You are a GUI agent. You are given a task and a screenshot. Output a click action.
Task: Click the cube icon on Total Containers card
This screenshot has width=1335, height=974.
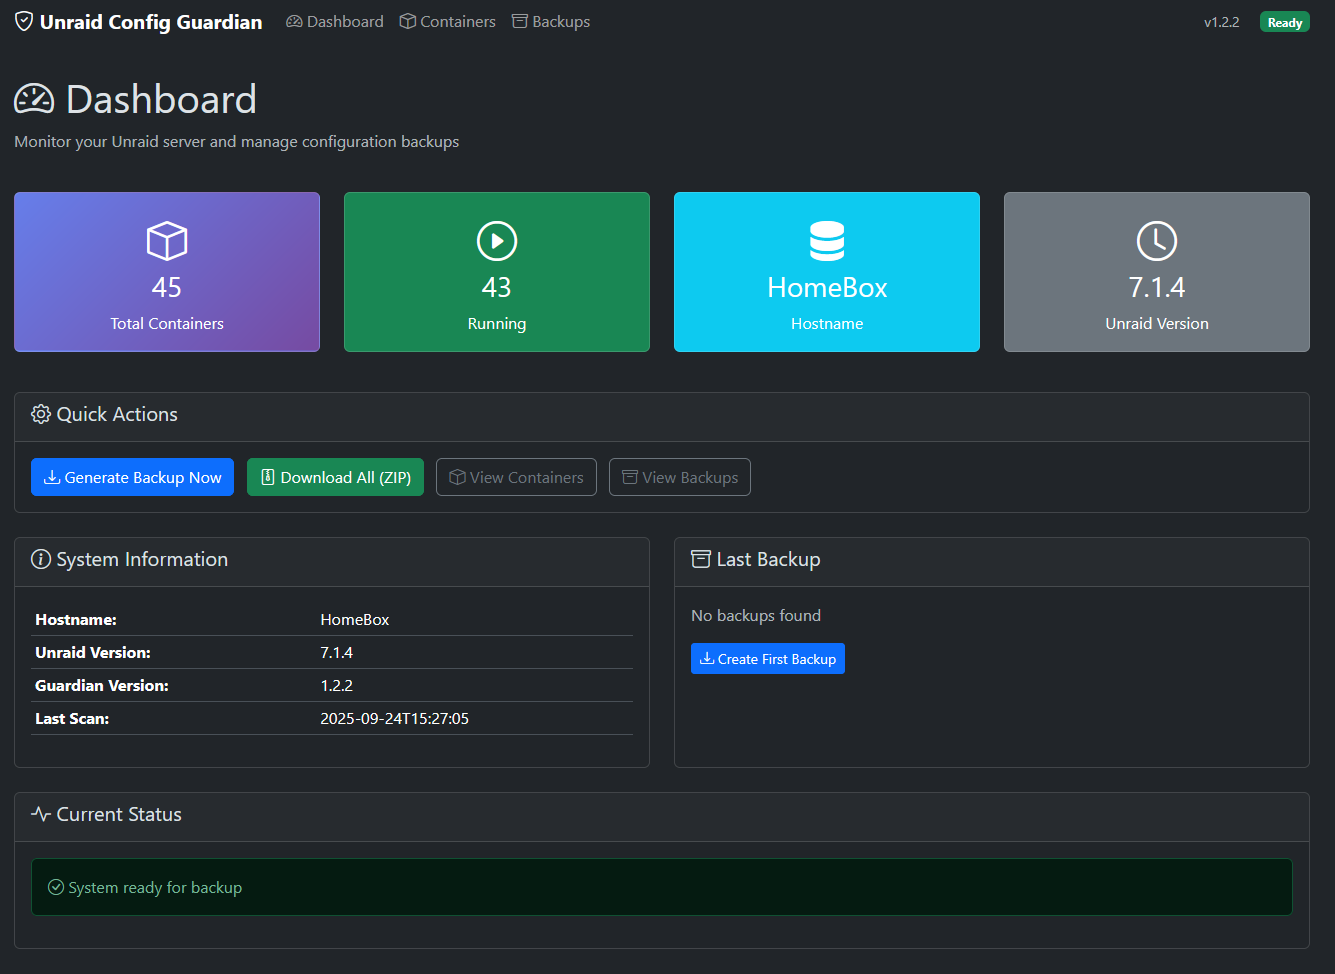click(x=167, y=241)
